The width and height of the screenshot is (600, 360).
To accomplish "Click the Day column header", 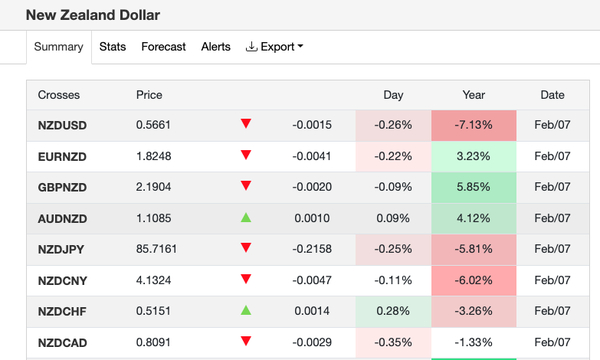I will point(393,95).
